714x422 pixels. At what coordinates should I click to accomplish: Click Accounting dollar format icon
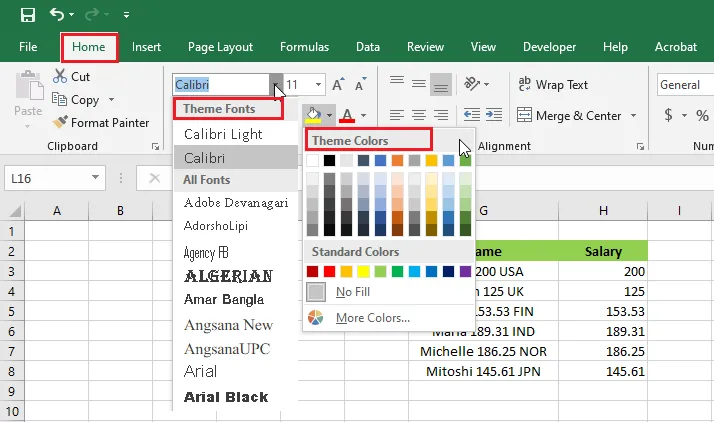point(668,115)
